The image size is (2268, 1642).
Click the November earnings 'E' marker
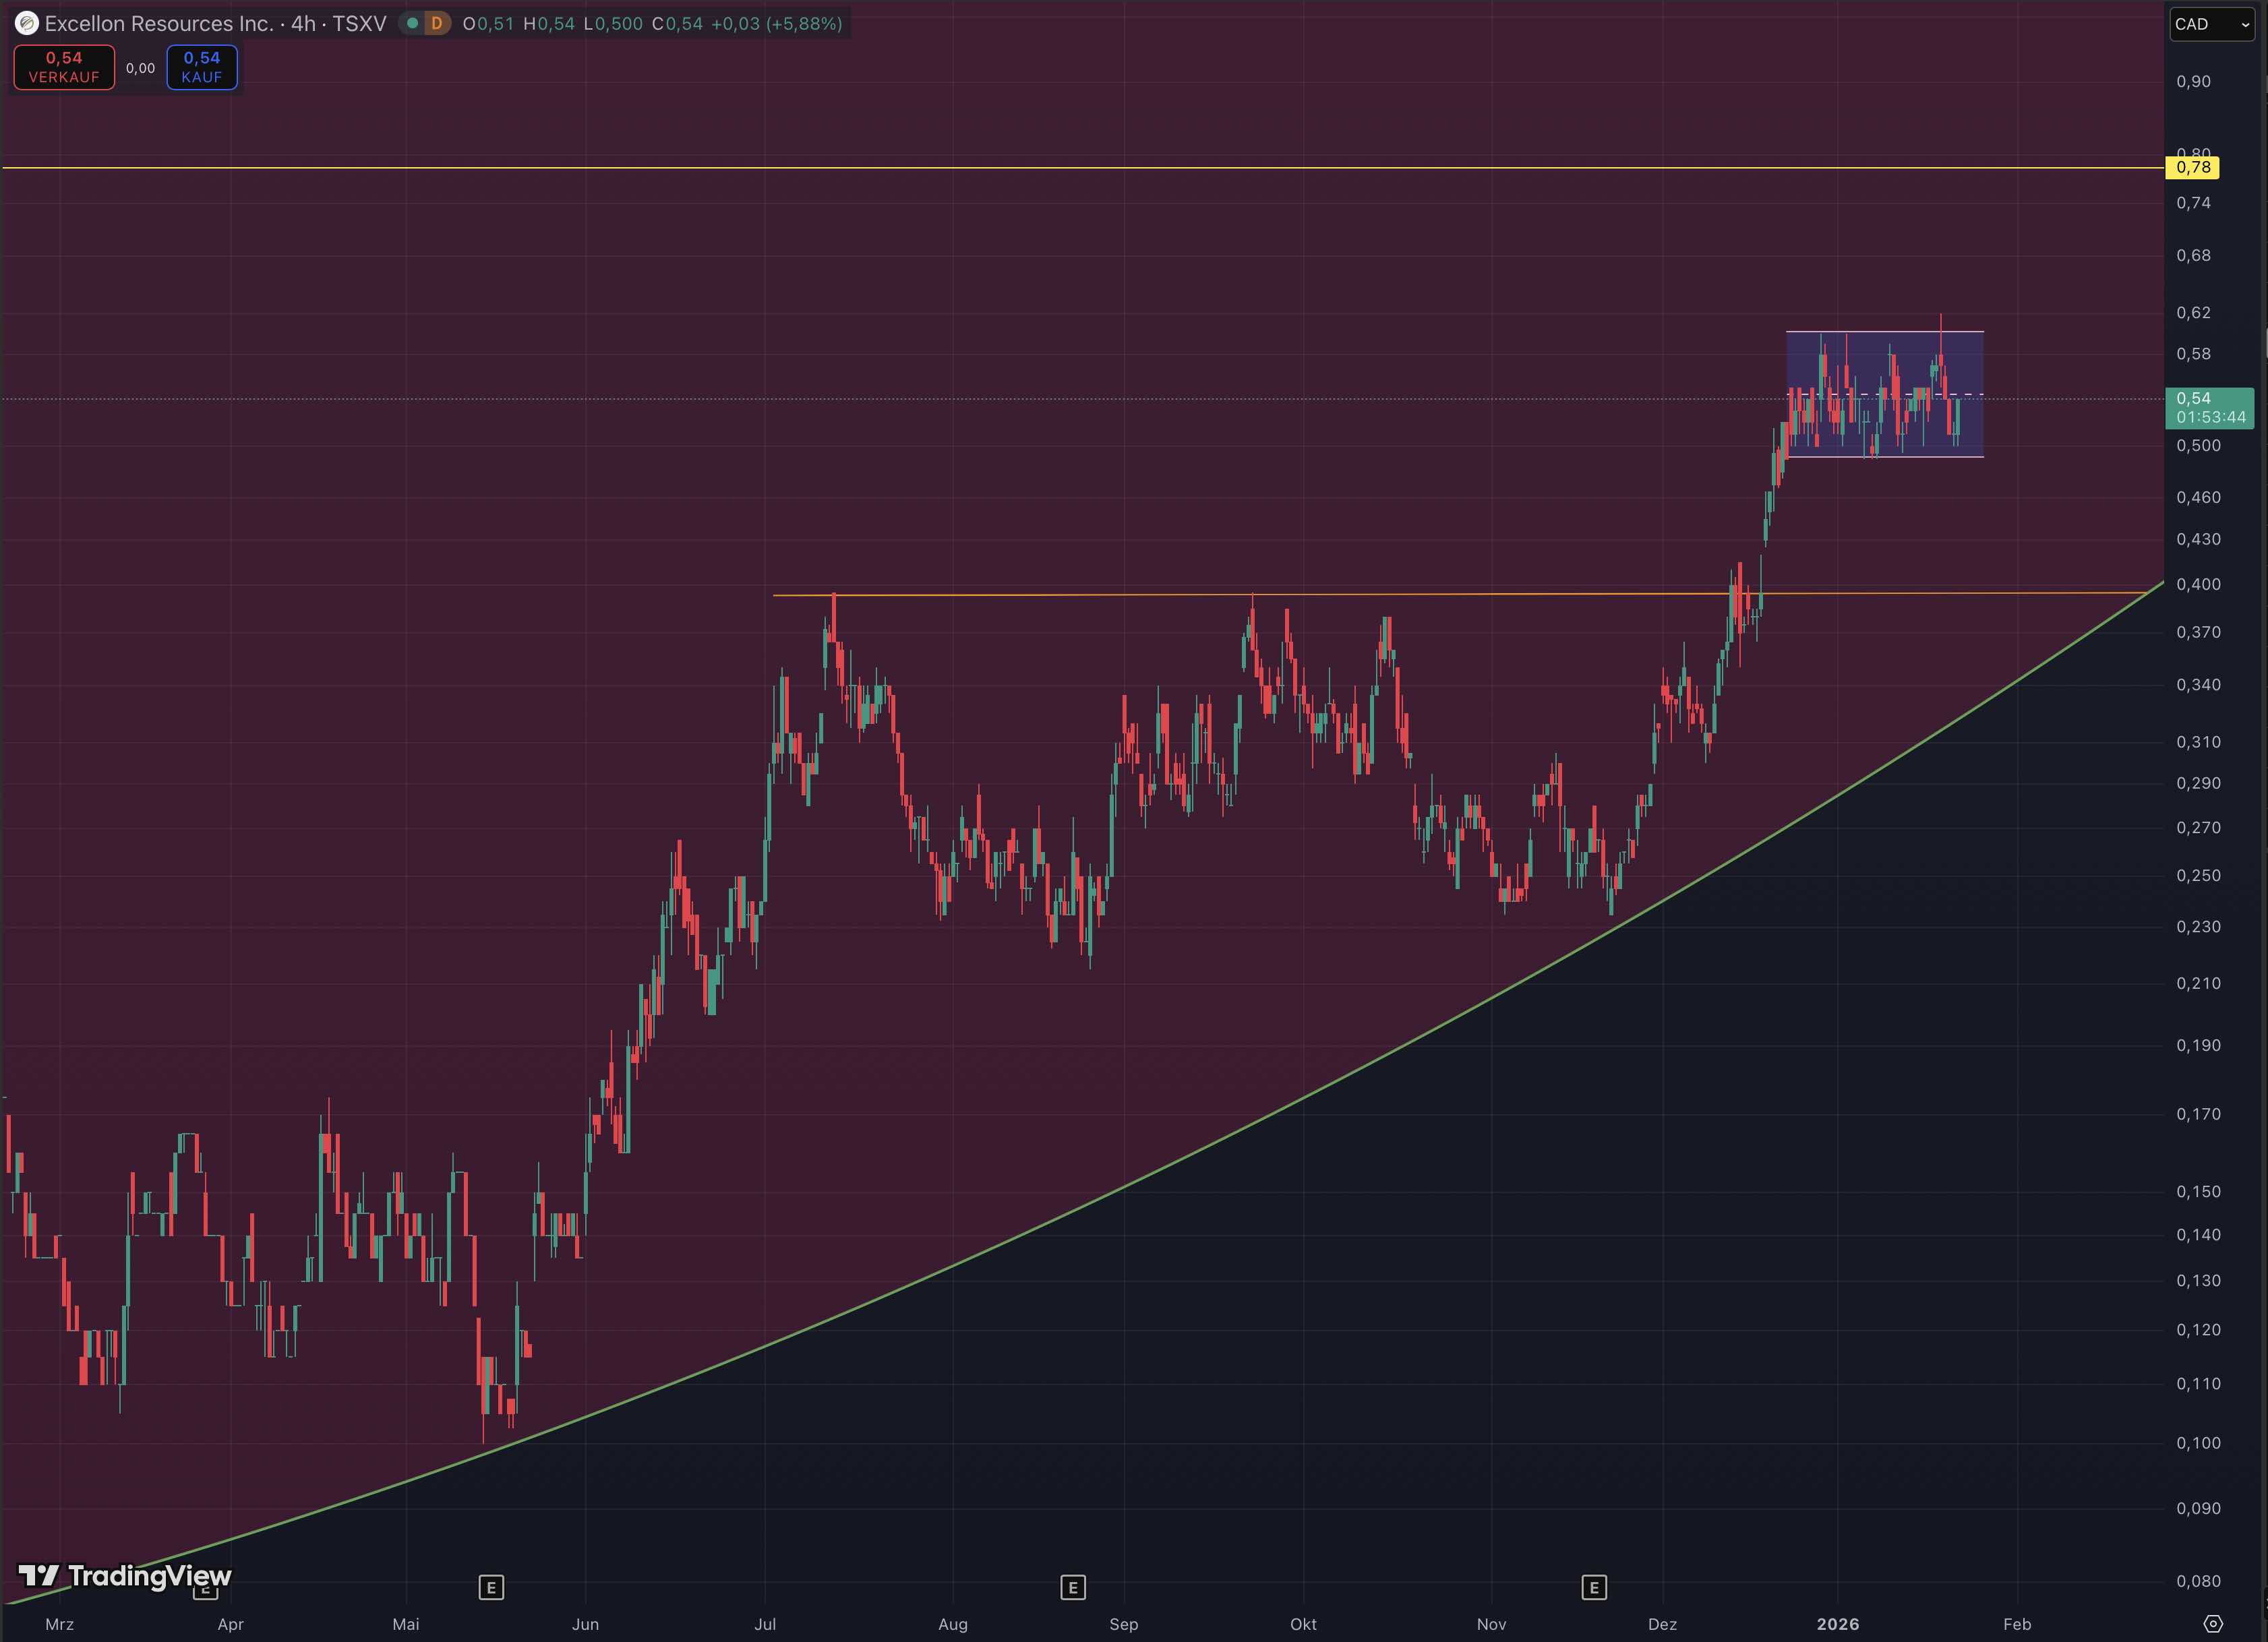point(1594,1587)
